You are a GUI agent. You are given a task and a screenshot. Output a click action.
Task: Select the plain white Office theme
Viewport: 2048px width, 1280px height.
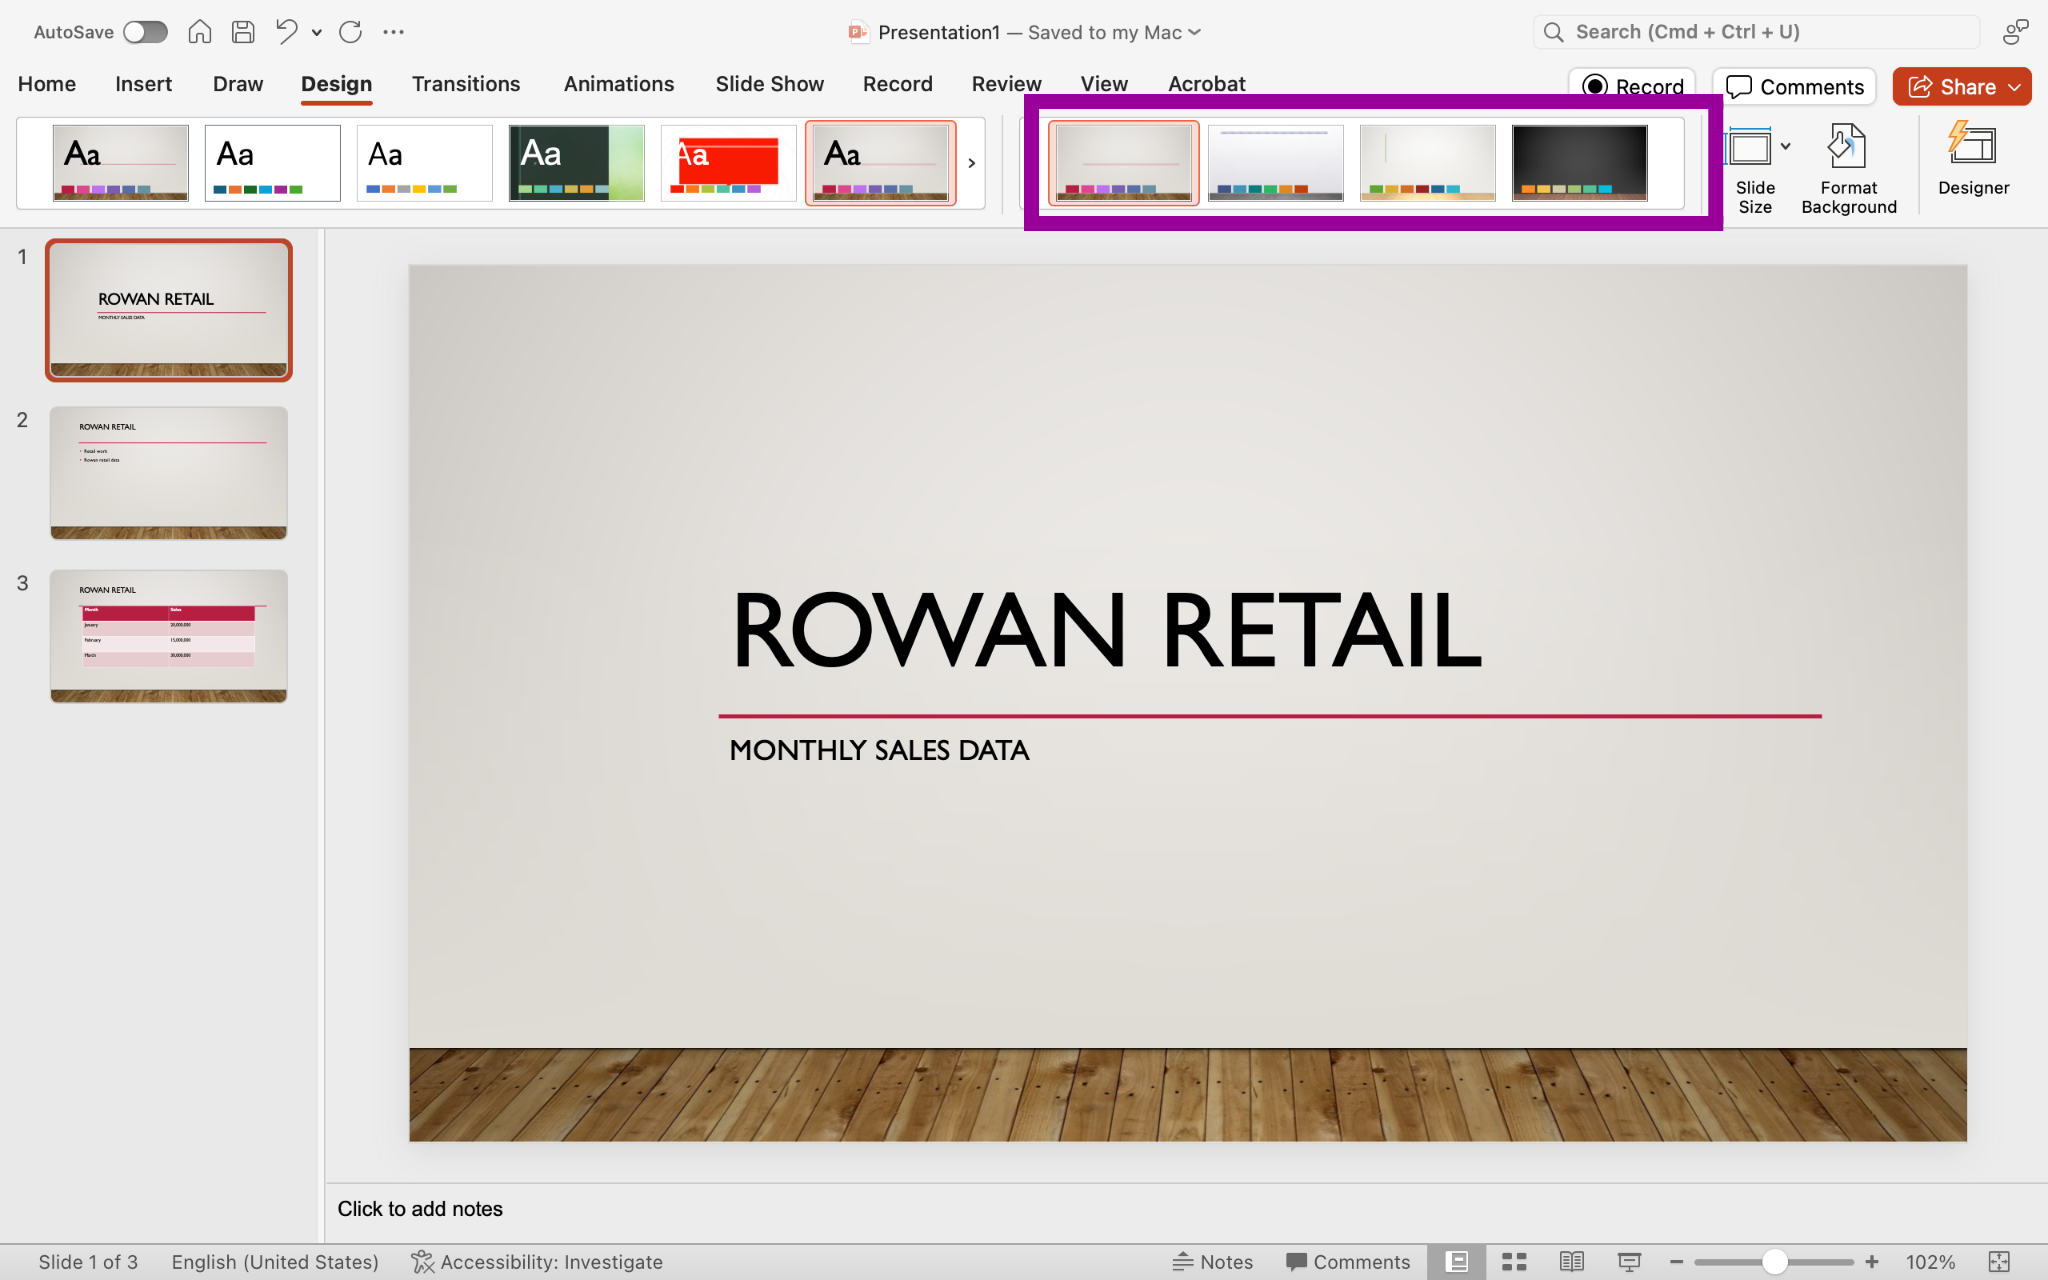(x=272, y=163)
